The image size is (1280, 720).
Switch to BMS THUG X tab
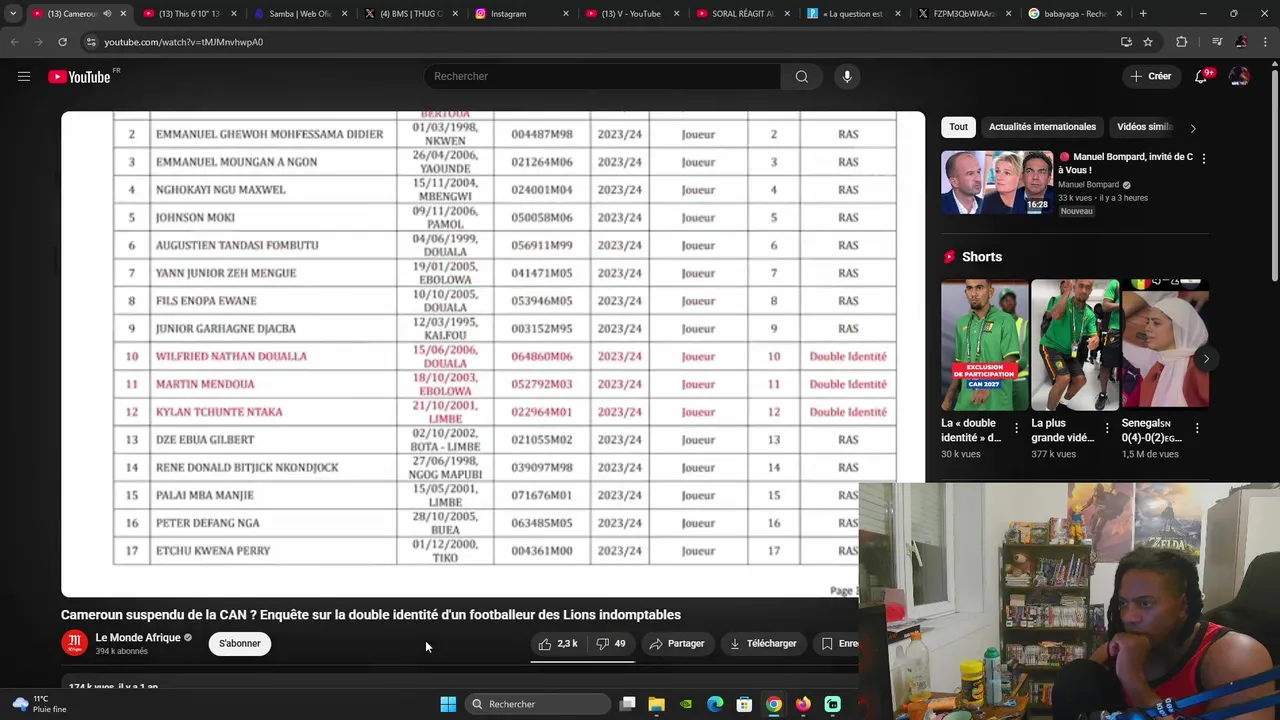[411, 14]
